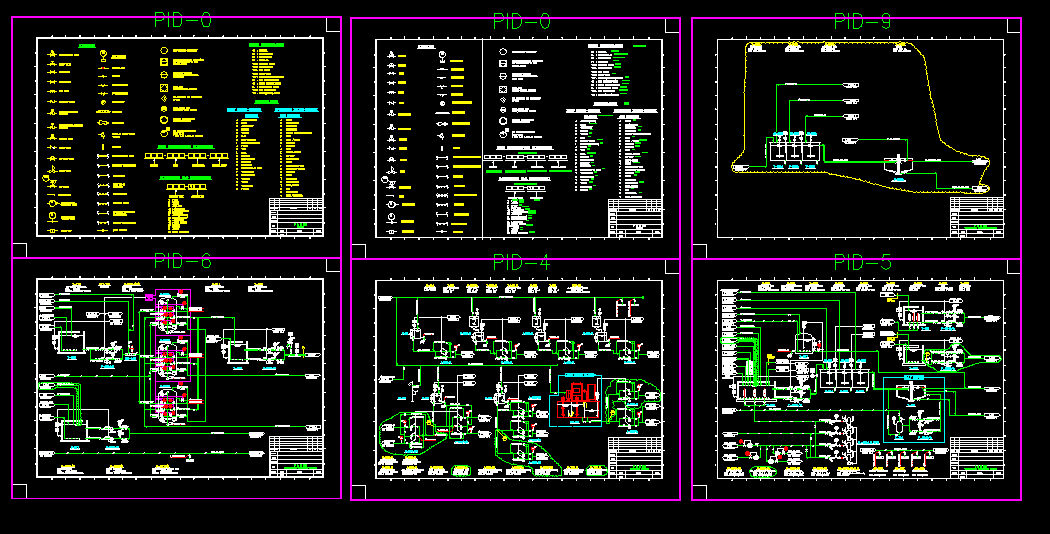Click the title block table of PID-4 sheet

[x=635, y=458]
